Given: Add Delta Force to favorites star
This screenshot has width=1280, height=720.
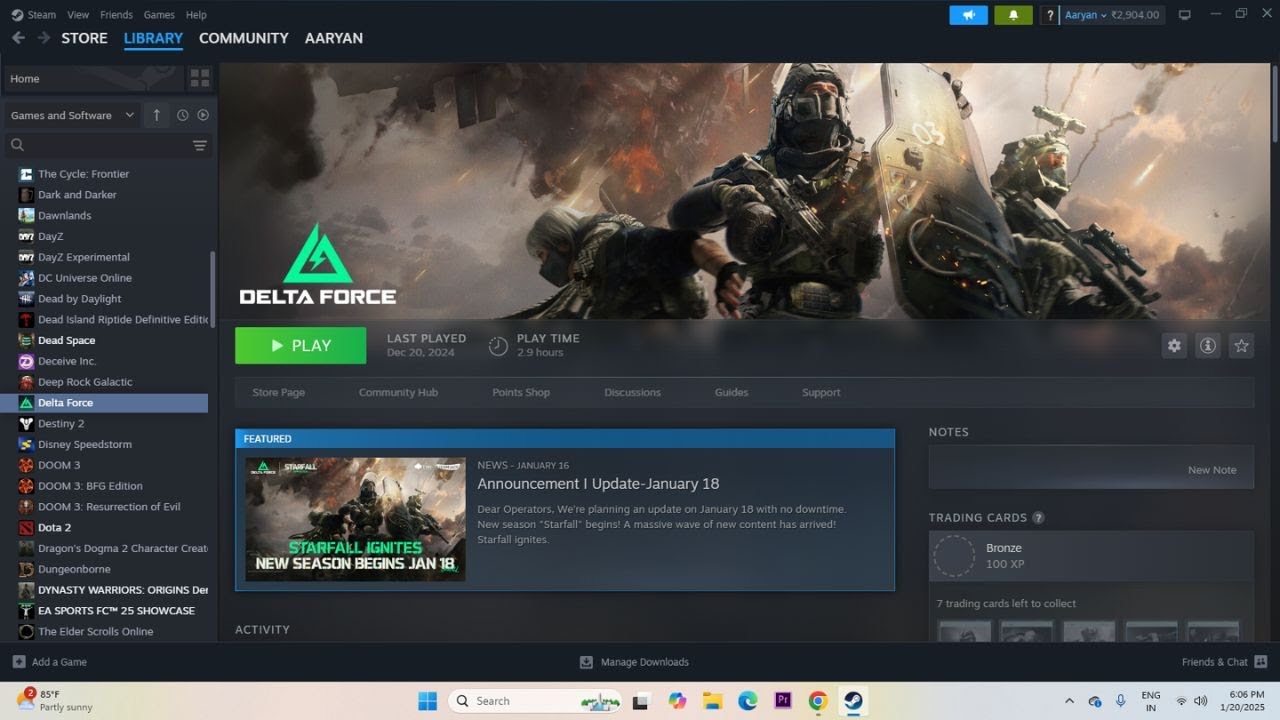Looking at the screenshot, I should (1241, 345).
